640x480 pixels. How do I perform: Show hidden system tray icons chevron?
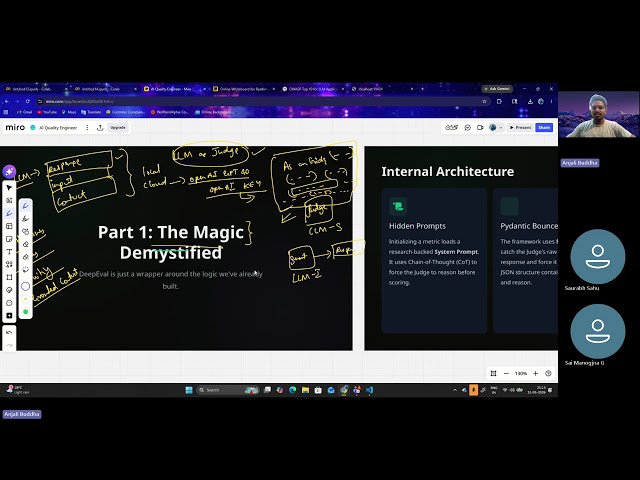[x=455, y=390]
